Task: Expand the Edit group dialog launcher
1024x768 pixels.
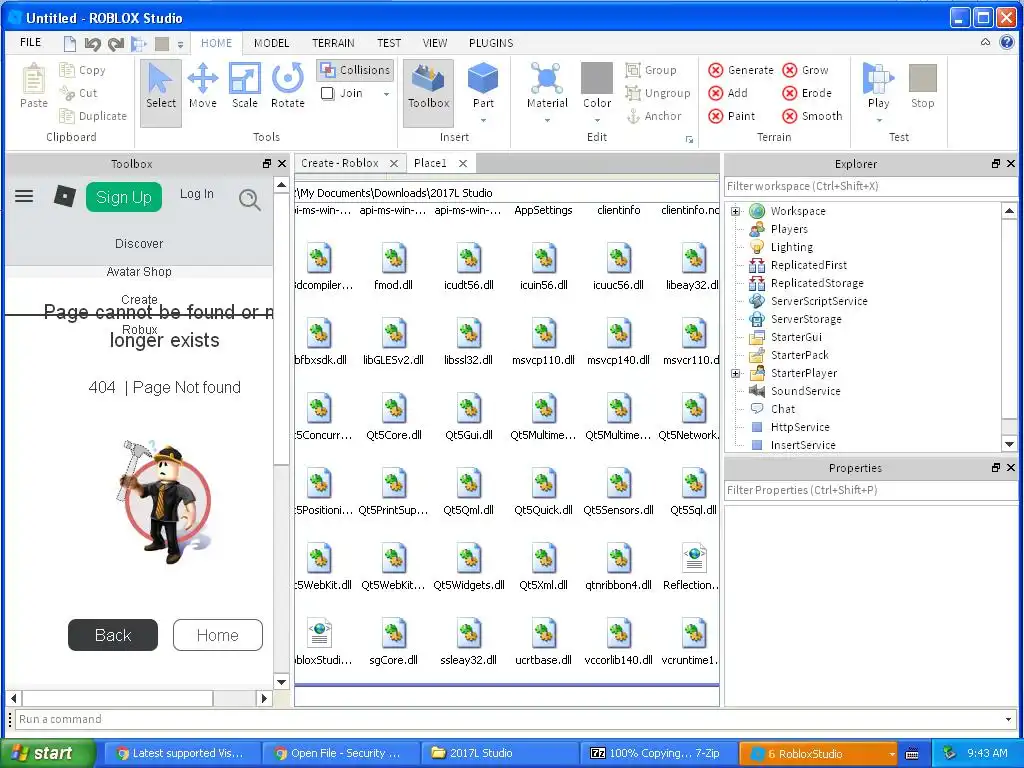Action: [x=689, y=139]
